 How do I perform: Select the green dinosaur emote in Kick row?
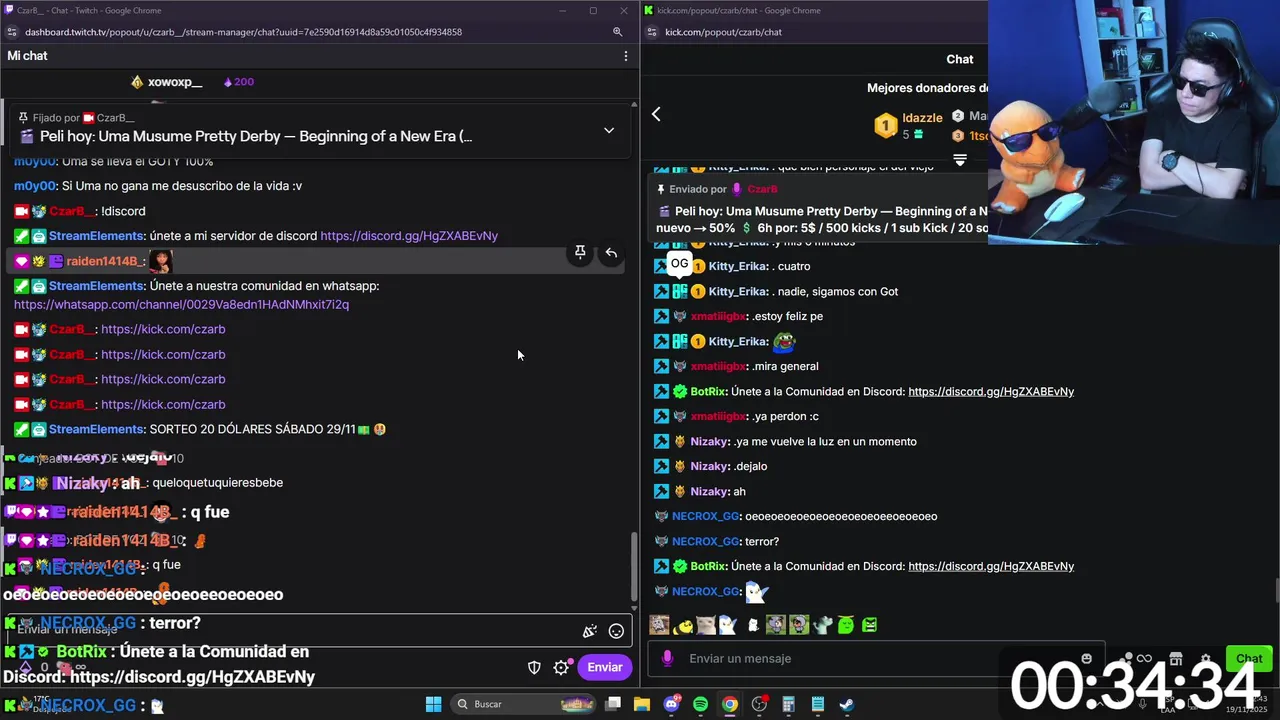pyautogui.click(x=823, y=626)
